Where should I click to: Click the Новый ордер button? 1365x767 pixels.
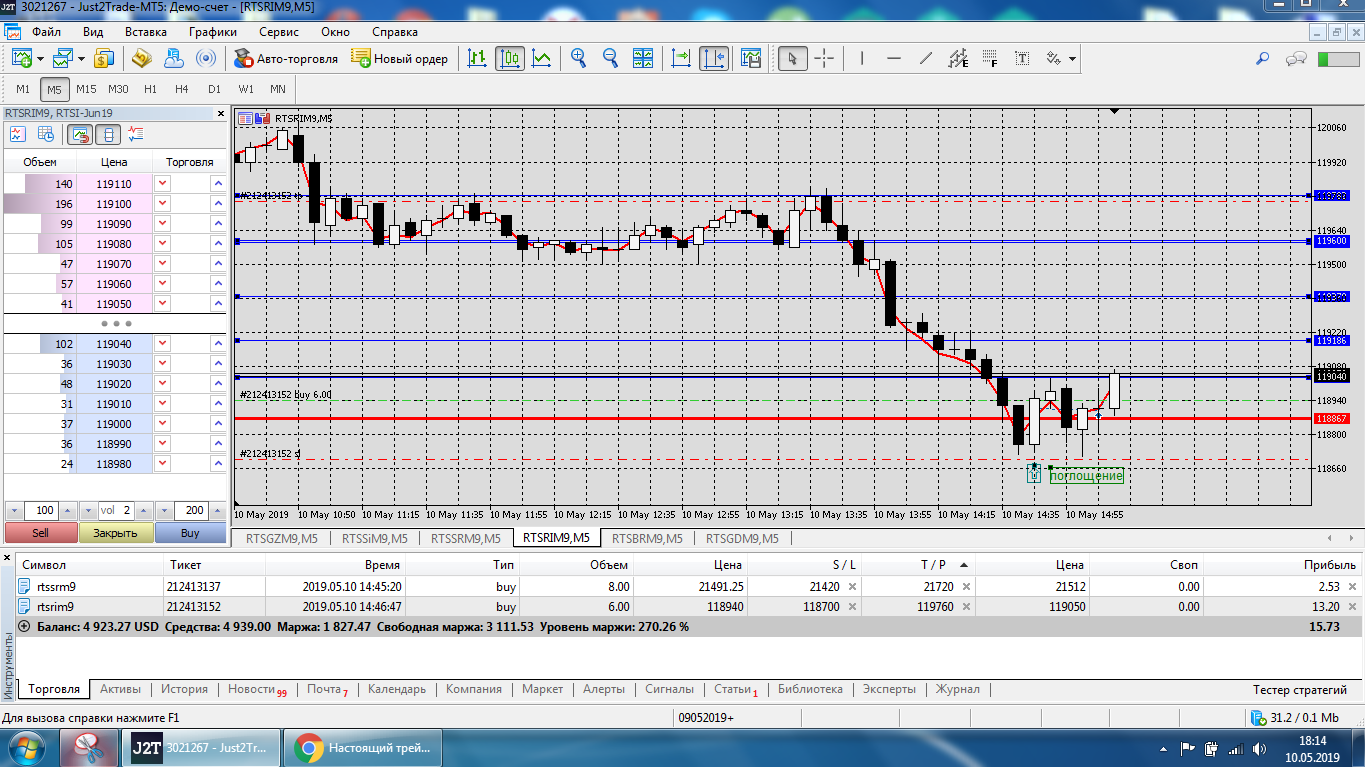[x=400, y=58]
